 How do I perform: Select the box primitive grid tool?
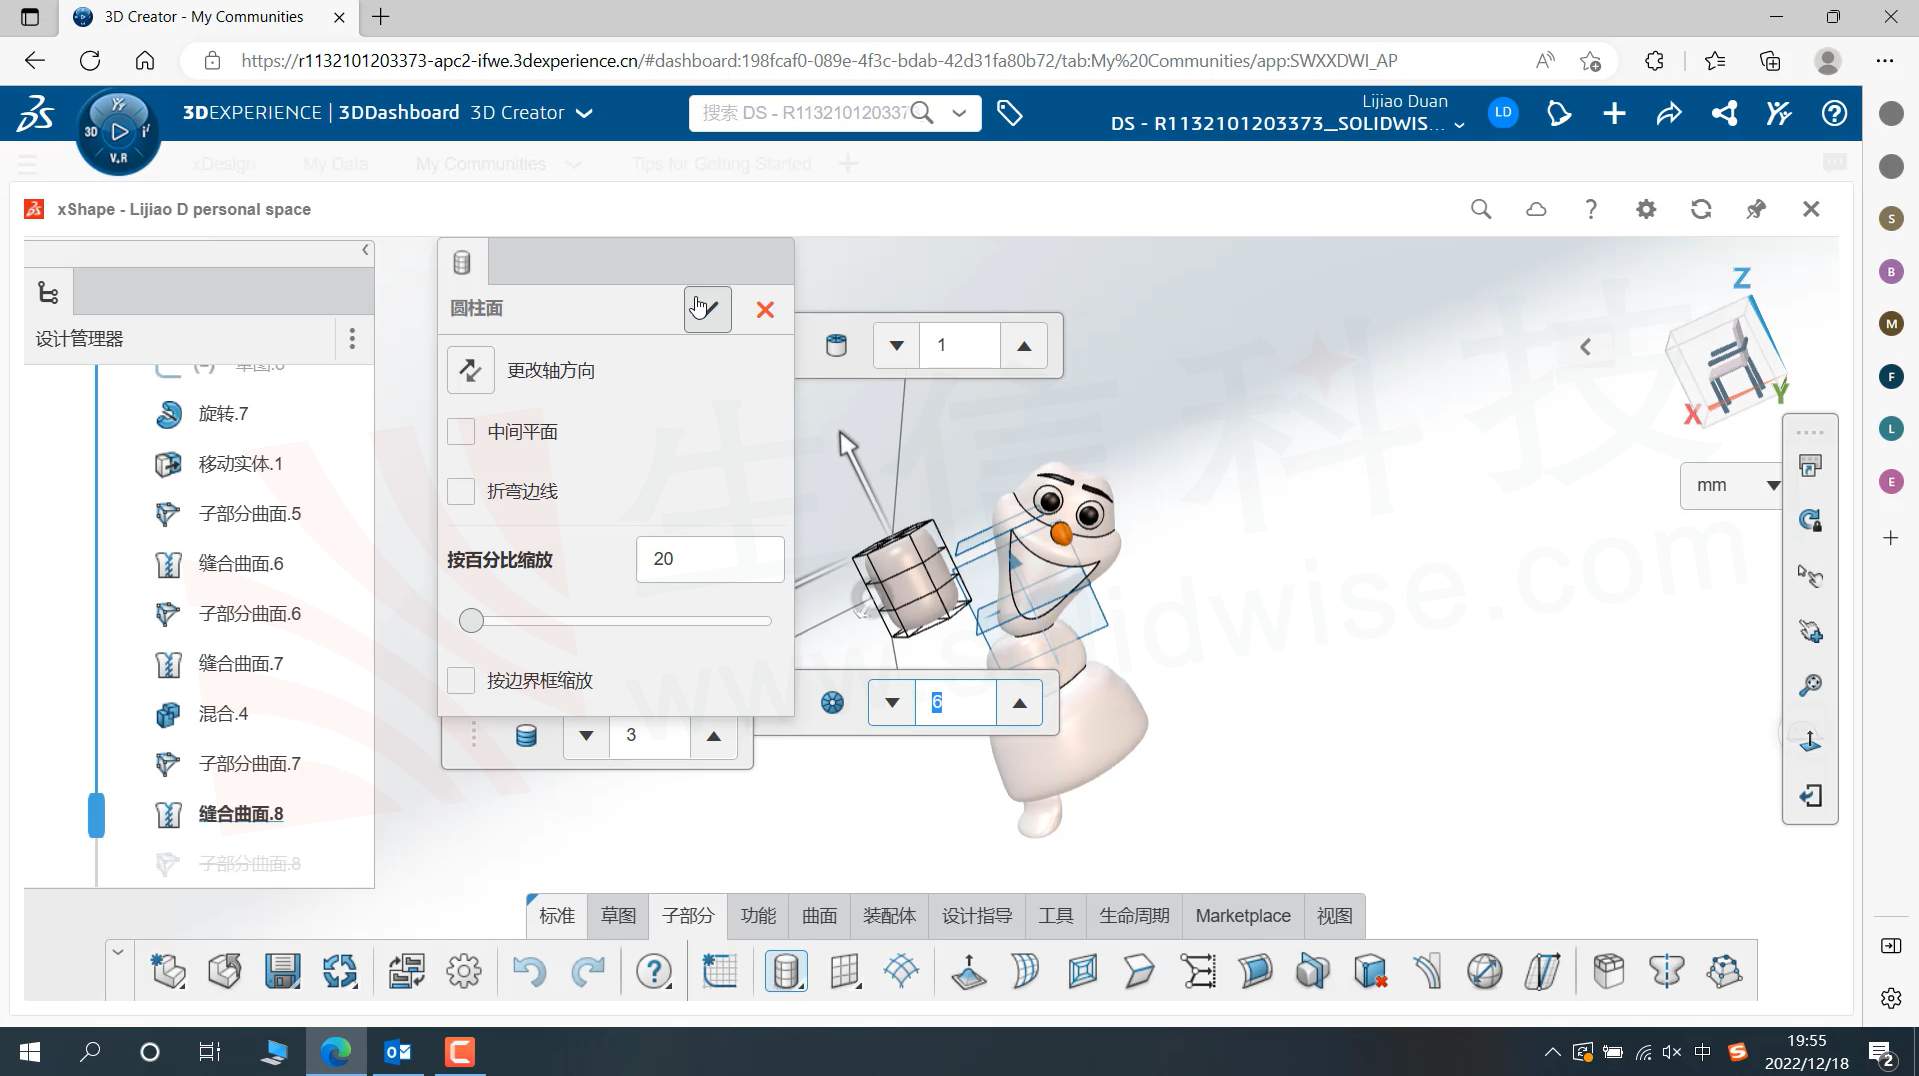(845, 971)
